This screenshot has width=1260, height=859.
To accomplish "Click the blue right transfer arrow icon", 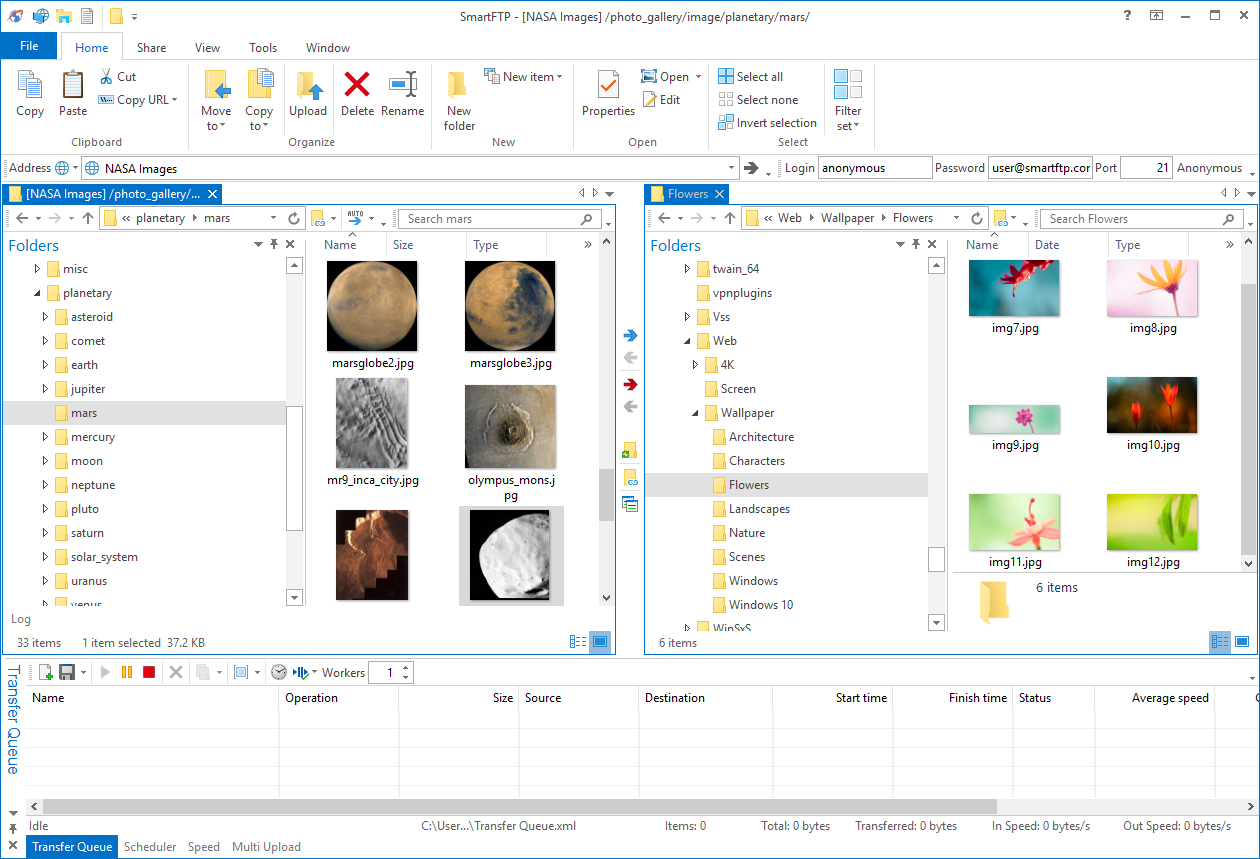I will tap(630, 336).
